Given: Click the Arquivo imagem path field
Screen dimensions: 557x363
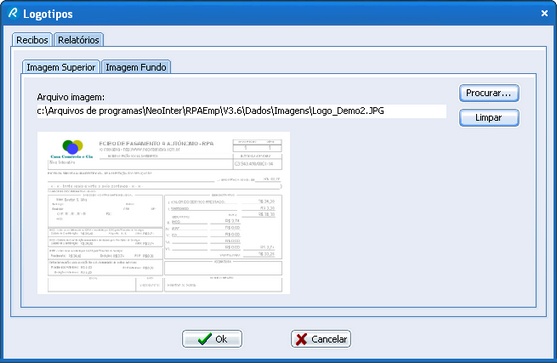Looking at the screenshot, I should 242,111.
